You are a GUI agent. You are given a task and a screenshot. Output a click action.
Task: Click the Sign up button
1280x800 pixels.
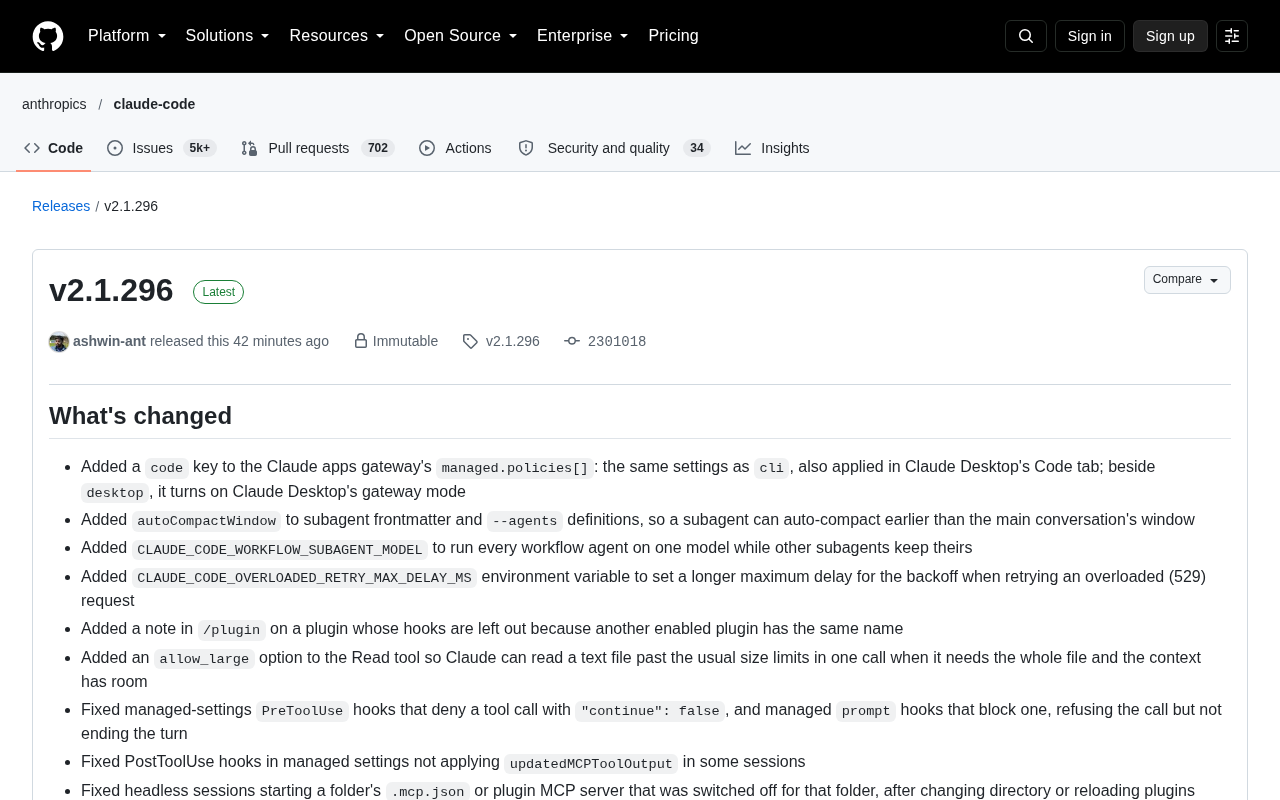point(1170,36)
